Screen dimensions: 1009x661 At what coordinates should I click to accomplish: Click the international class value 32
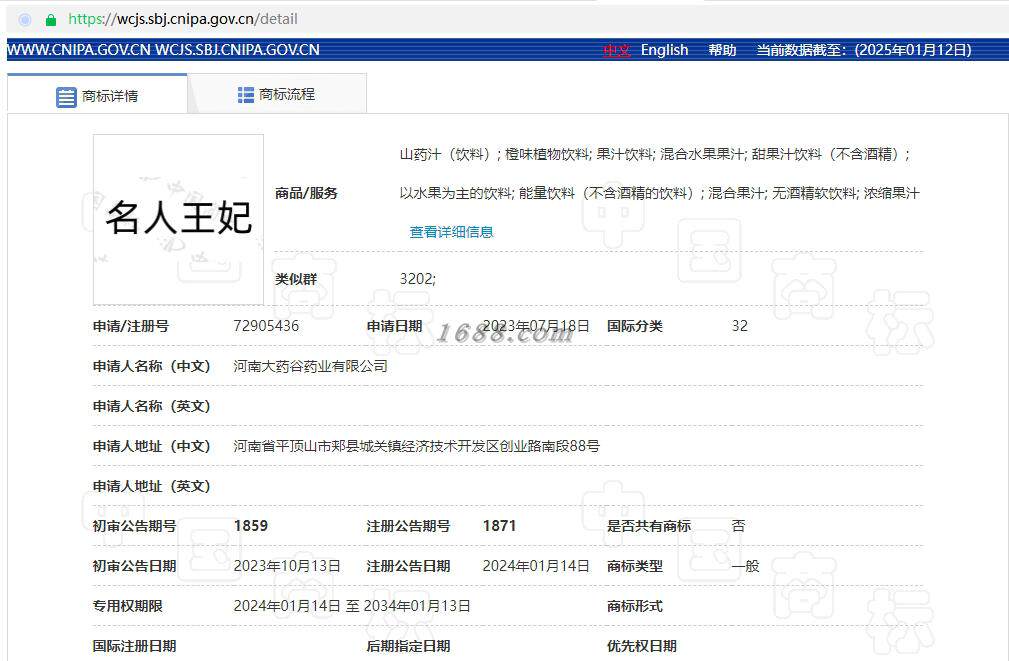[x=739, y=326]
